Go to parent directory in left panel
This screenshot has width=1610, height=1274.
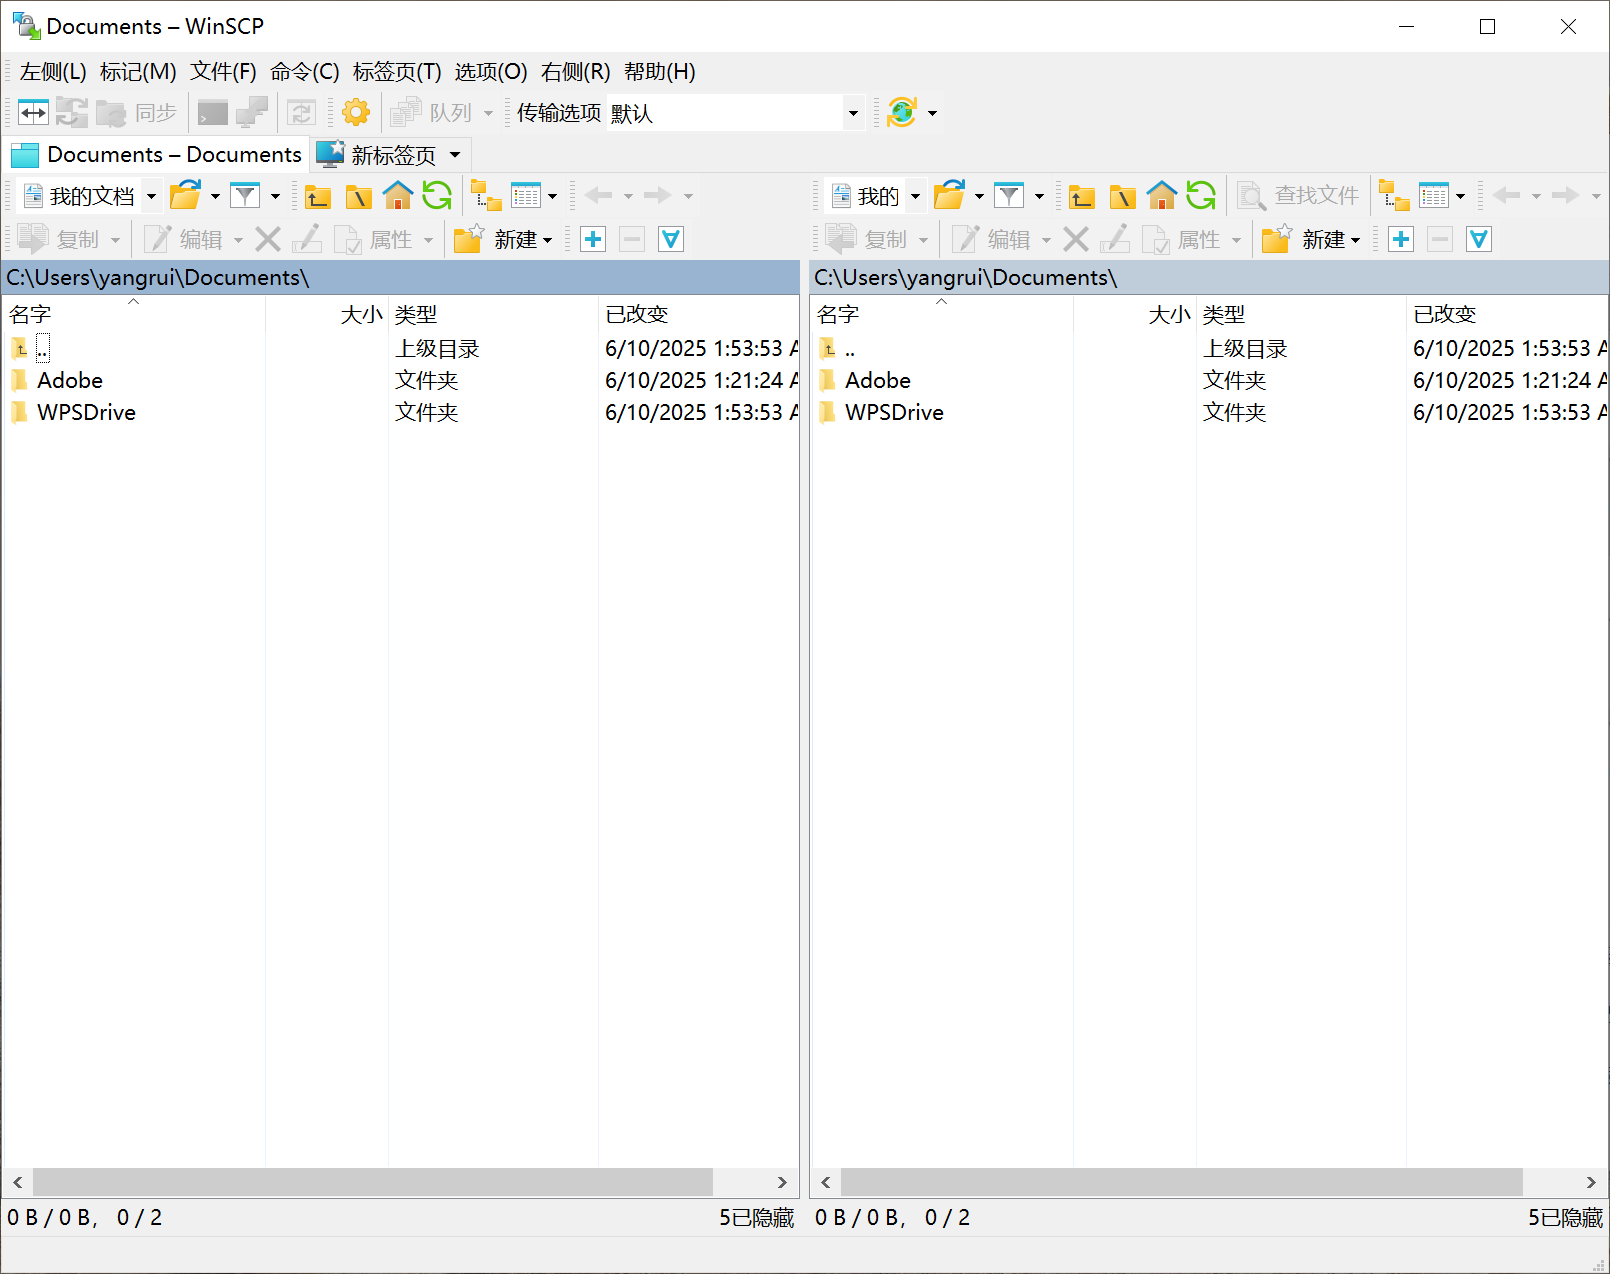click(x=318, y=196)
